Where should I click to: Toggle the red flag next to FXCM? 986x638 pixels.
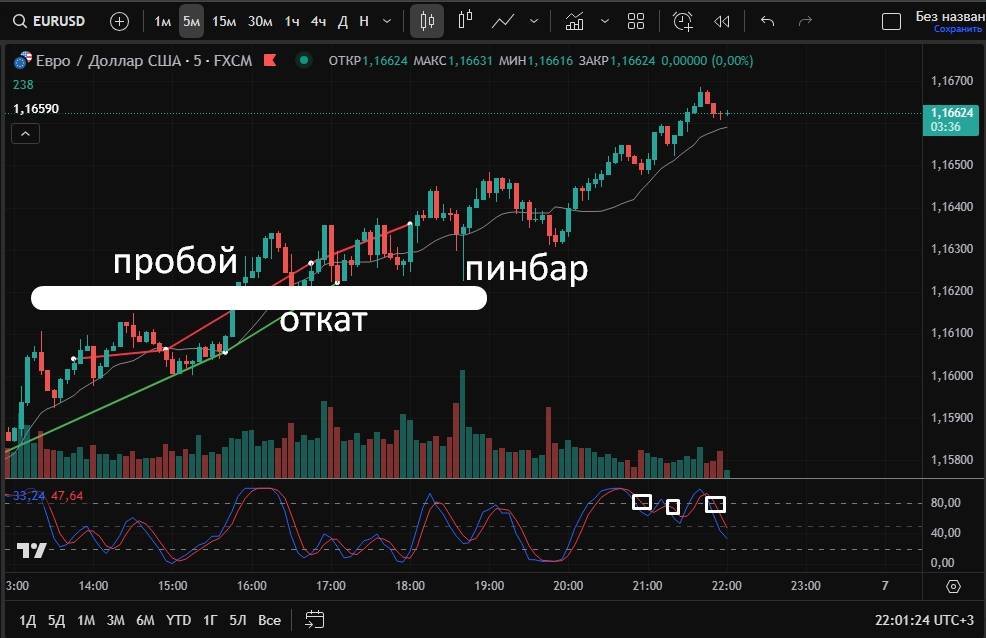point(269,61)
